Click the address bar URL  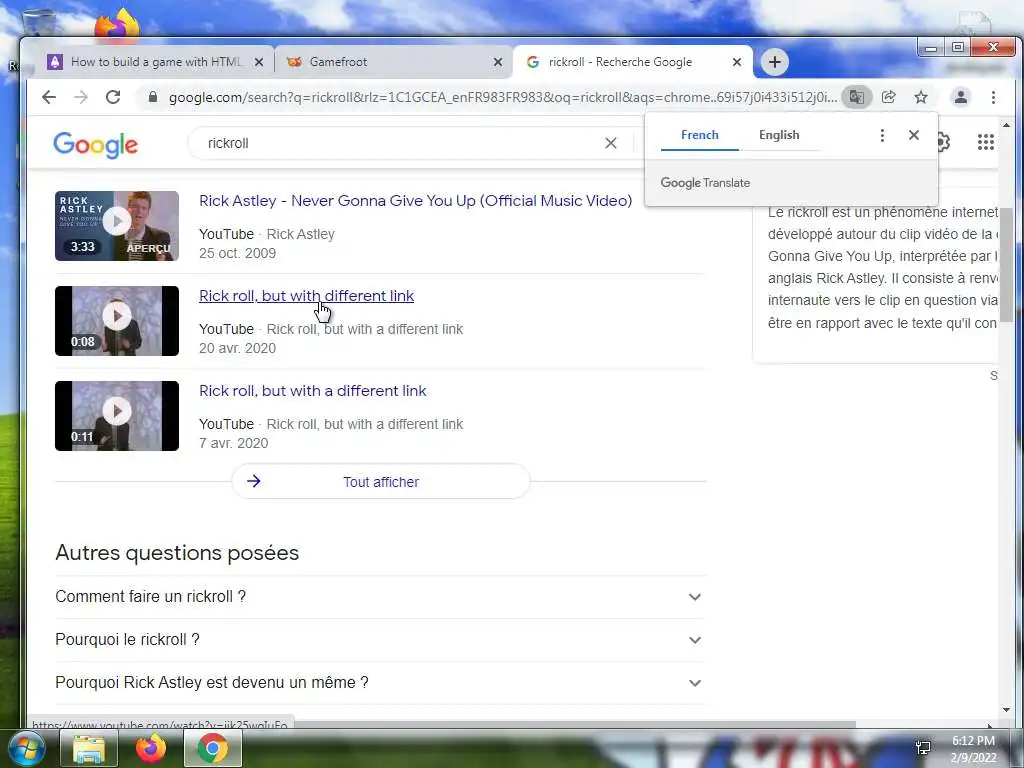tap(502, 97)
